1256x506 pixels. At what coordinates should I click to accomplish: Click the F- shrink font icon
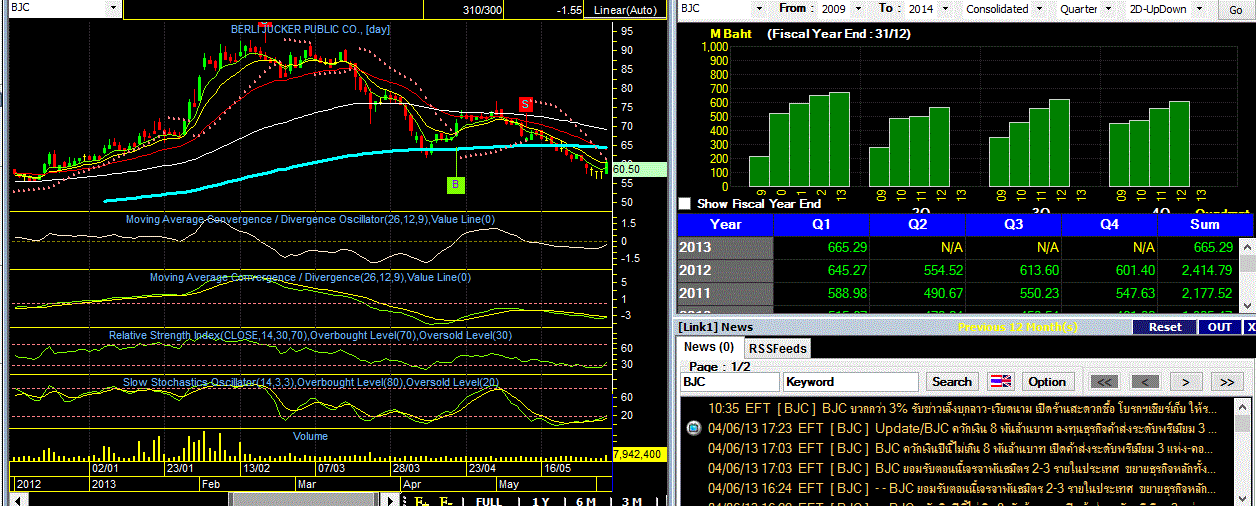coord(446,501)
